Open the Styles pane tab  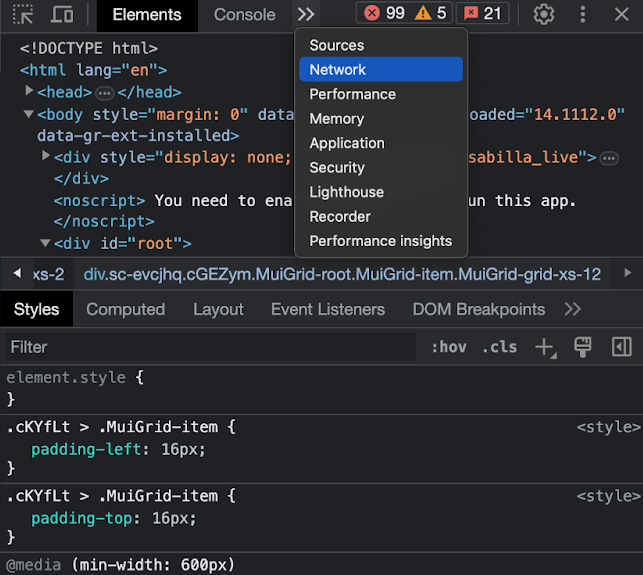36,309
